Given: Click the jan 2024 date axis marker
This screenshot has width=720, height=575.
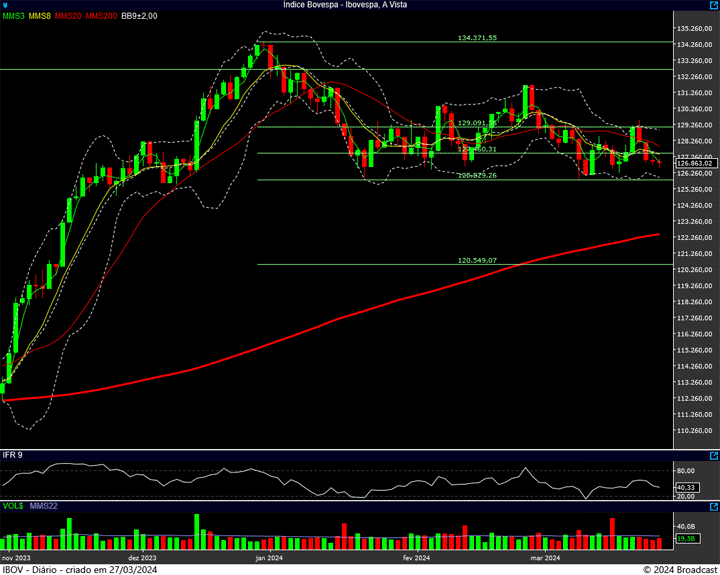Looking at the screenshot, I should point(271,557).
